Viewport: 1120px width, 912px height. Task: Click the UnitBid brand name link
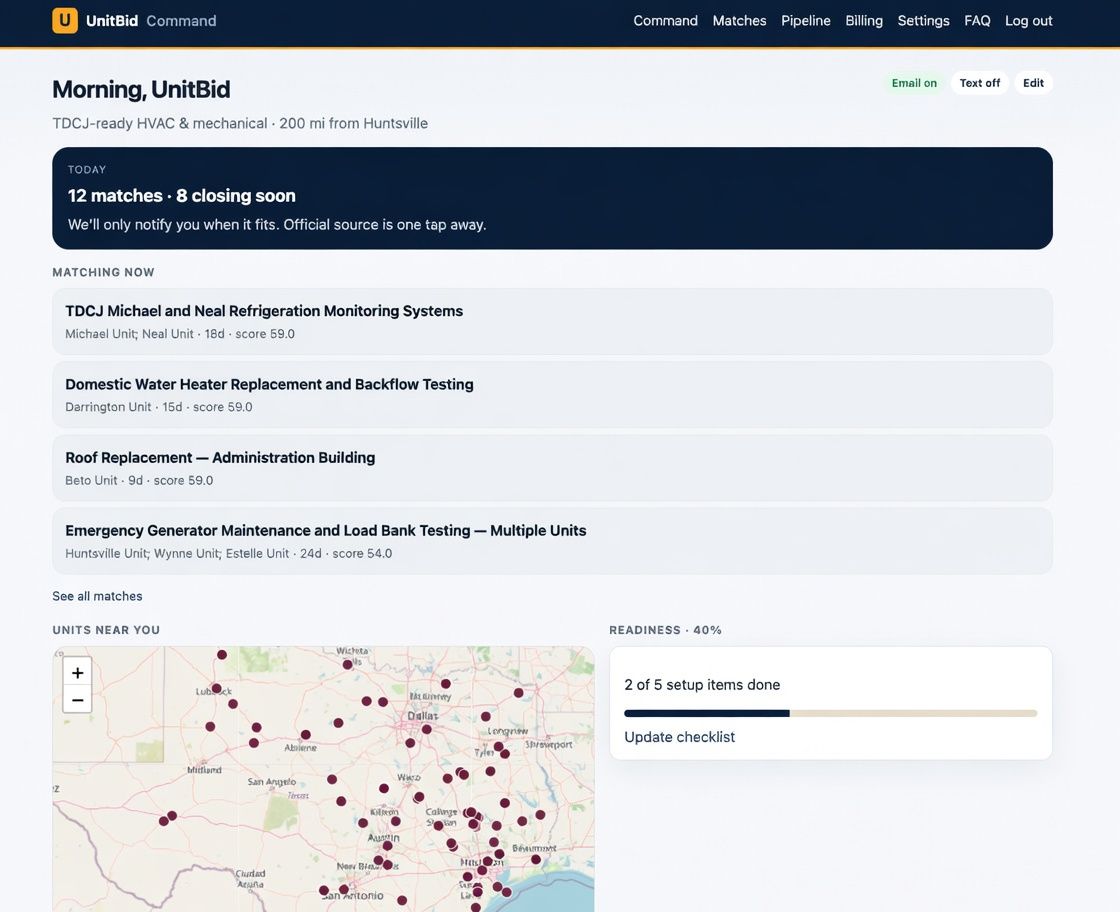[x=111, y=21]
